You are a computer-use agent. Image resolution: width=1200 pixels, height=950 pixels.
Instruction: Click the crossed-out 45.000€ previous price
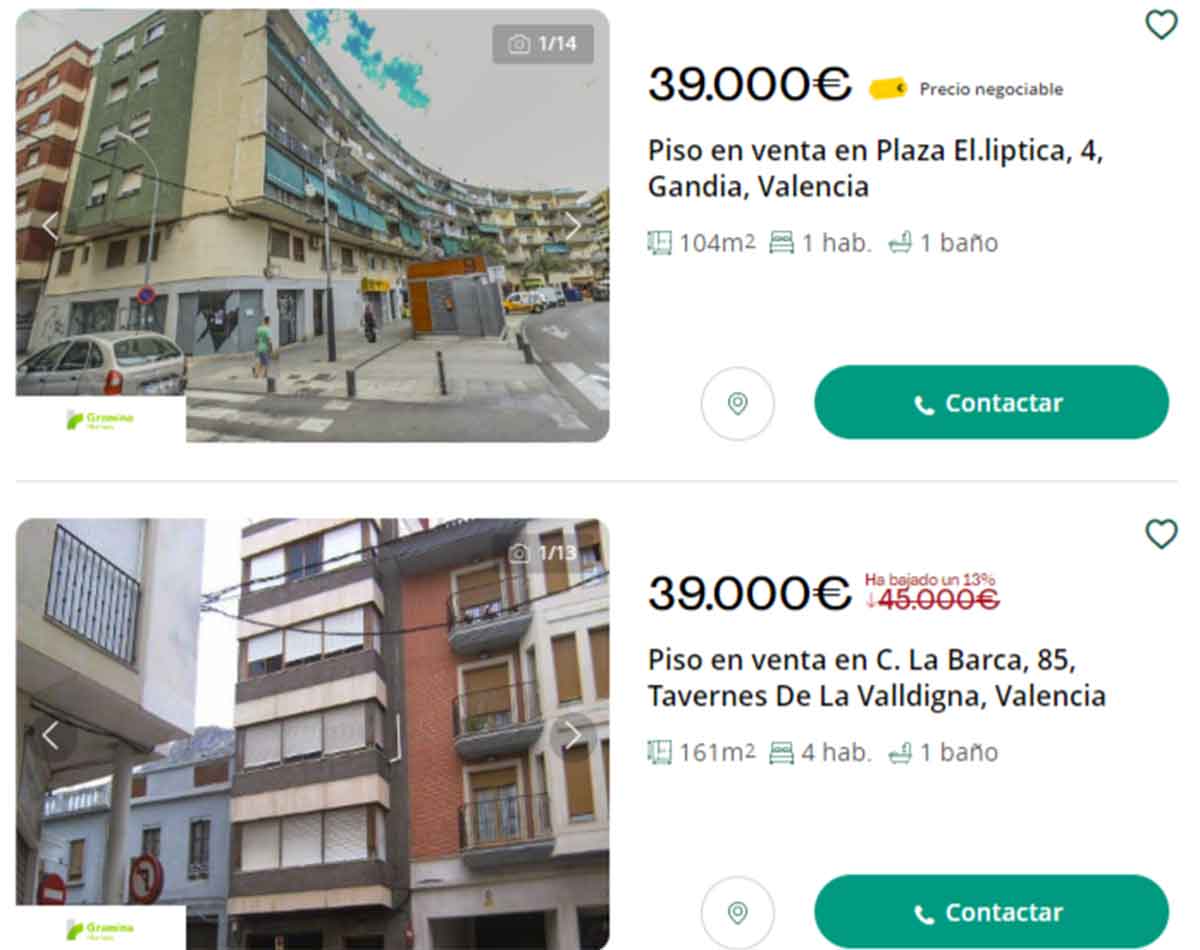(x=932, y=599)
